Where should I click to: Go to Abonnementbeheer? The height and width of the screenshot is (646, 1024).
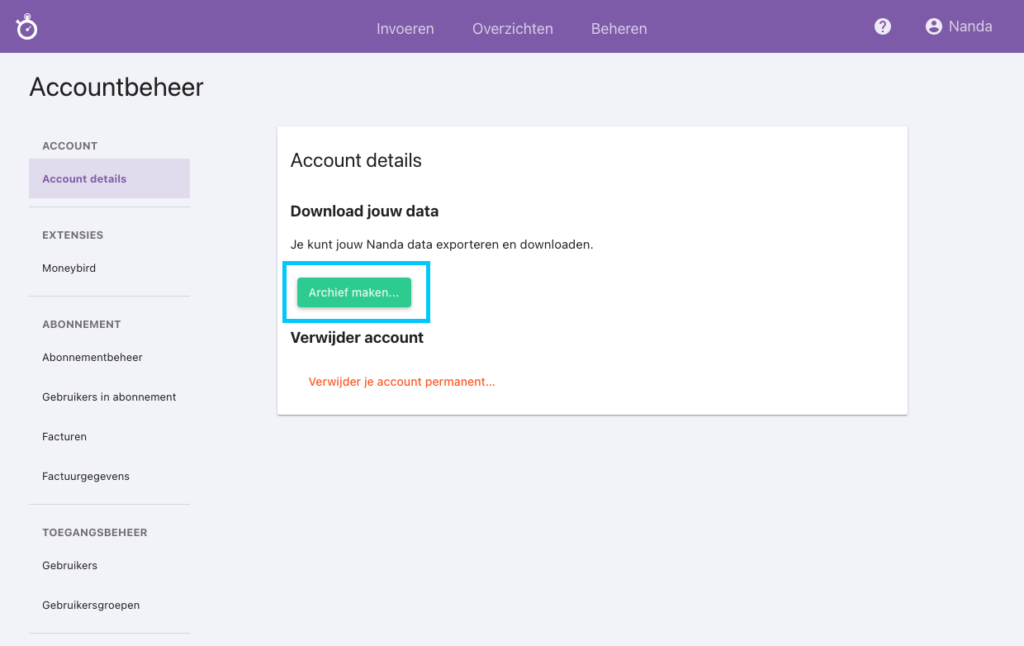coord(92,357)
